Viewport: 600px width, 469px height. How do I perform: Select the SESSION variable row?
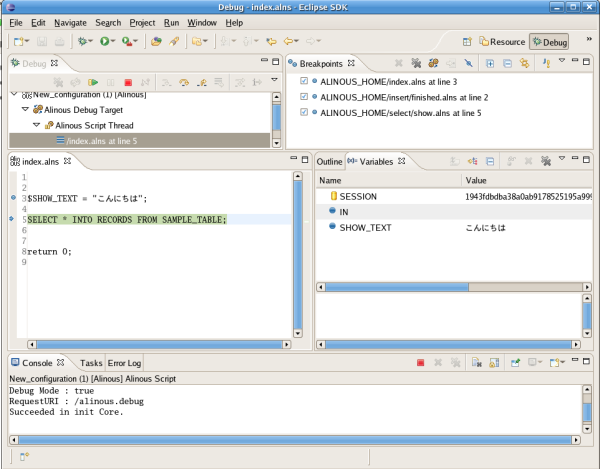click(x=454, y=196)
